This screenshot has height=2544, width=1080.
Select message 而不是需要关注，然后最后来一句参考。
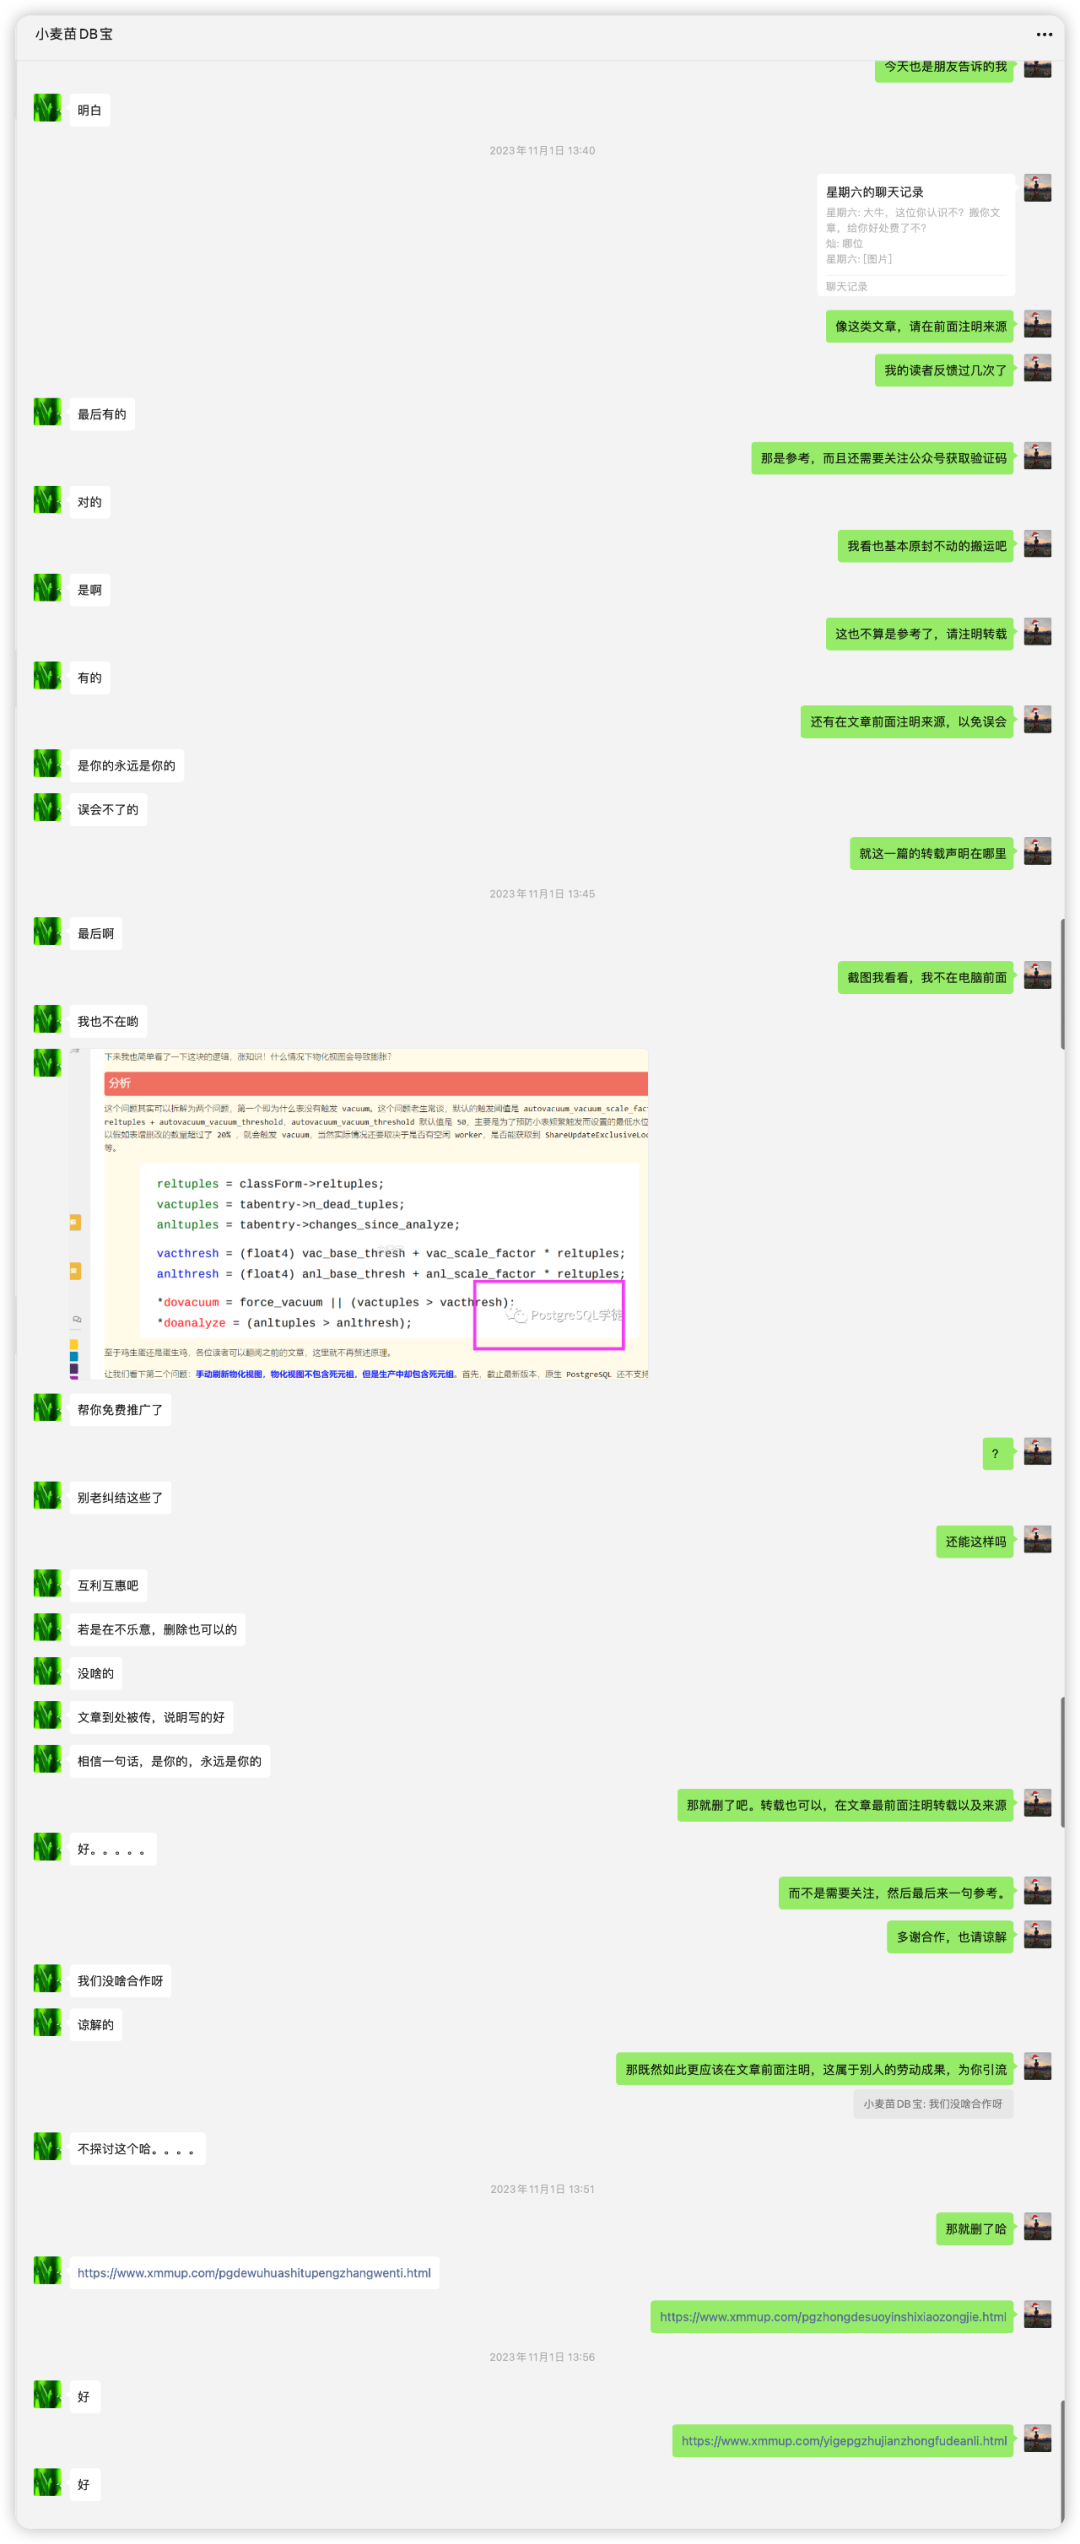896,1893
